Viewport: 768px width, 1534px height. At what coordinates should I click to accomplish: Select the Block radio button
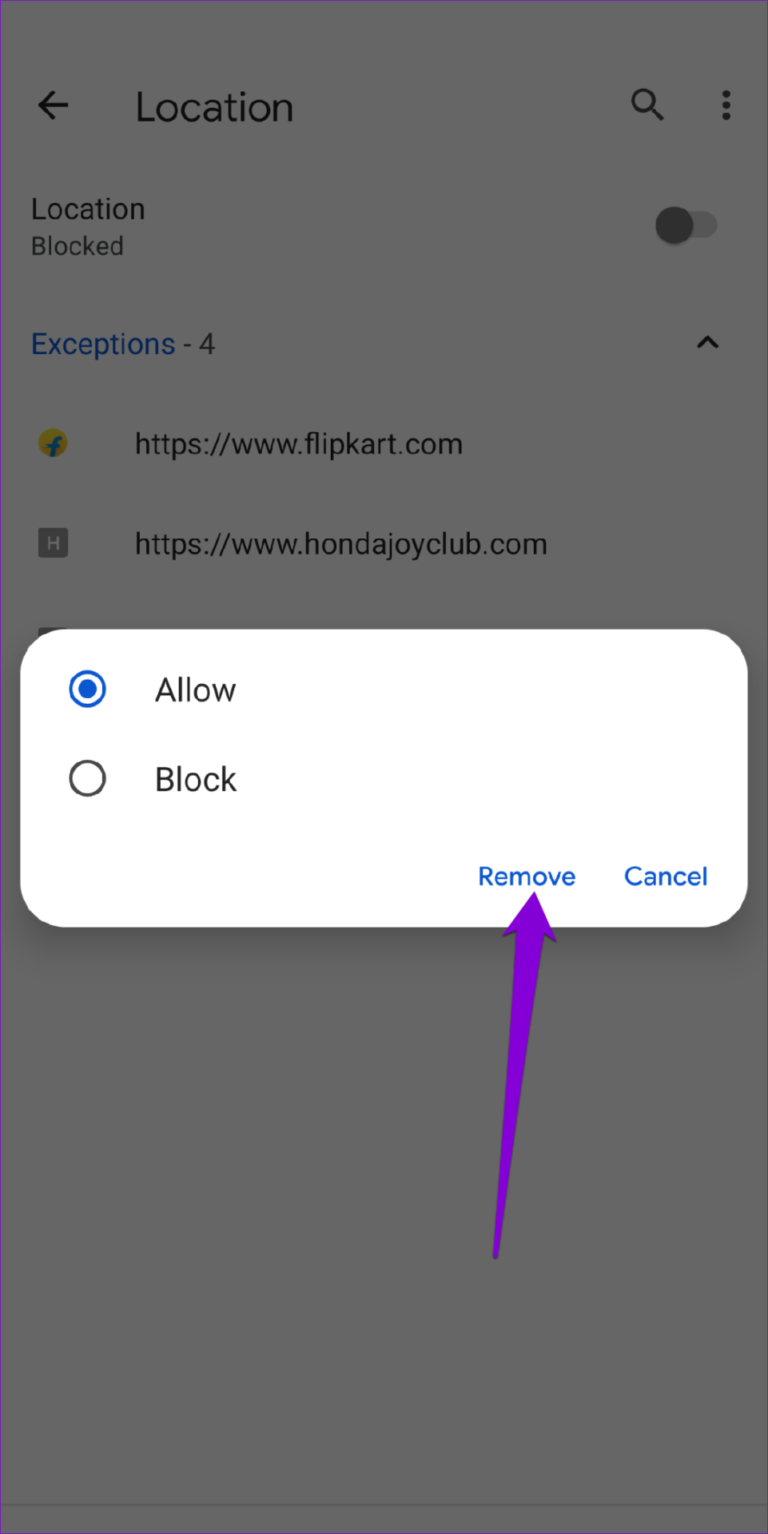pyautogui.click(x=87, y=778)
